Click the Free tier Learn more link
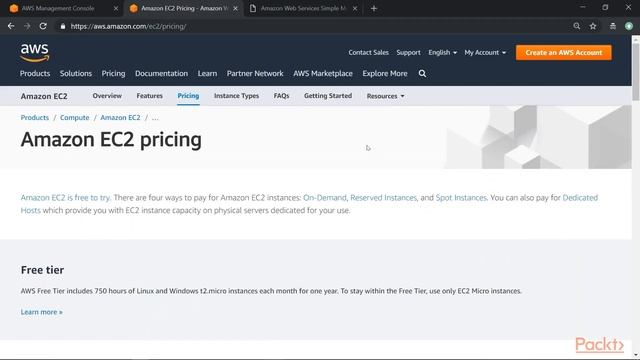Screen dimensions: 640x360 42,312
